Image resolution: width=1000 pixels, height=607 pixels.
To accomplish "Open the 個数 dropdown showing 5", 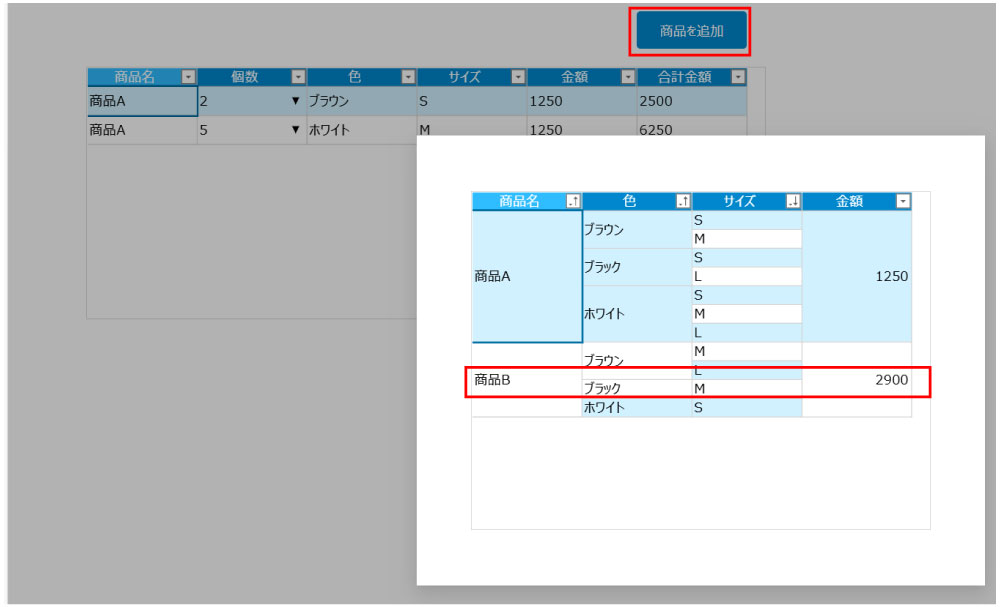I will click(x=295, y=130).
